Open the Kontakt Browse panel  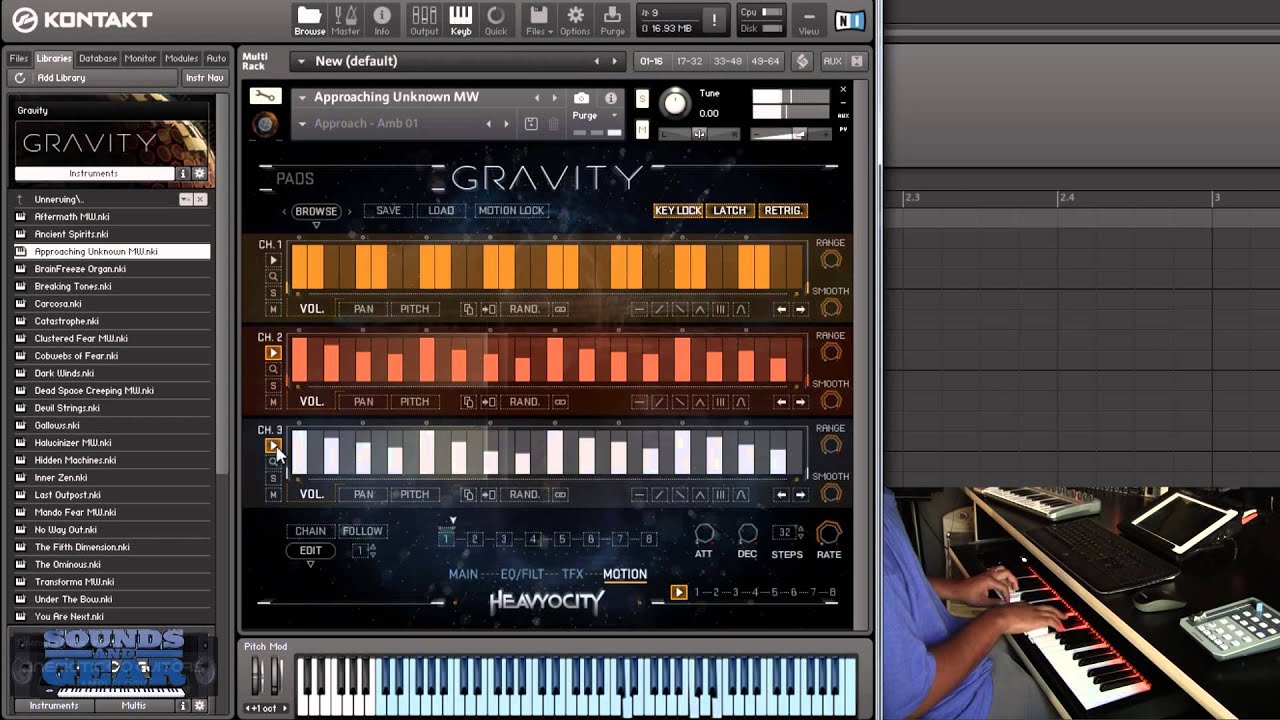pos(309,20)
